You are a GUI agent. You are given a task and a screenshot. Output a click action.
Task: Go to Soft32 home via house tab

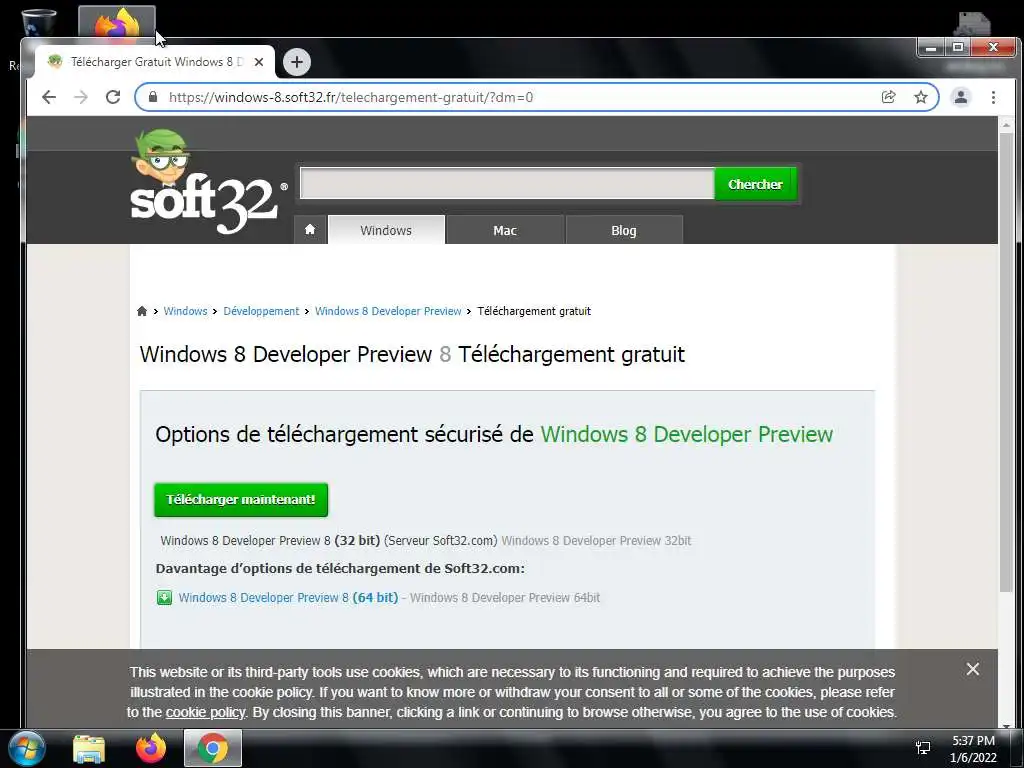(x=310, y=230)
